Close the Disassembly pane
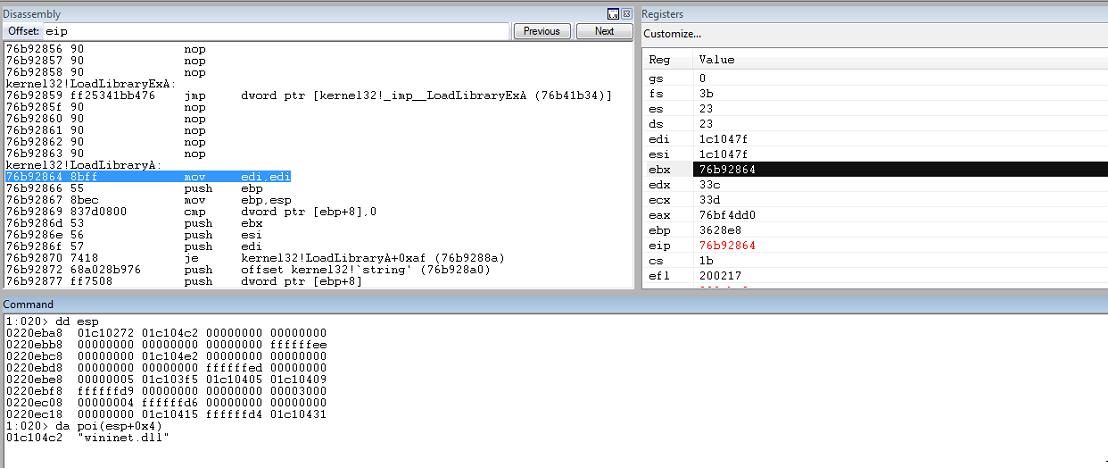This screenshot has height=470, width=1108. coord(626,13)
